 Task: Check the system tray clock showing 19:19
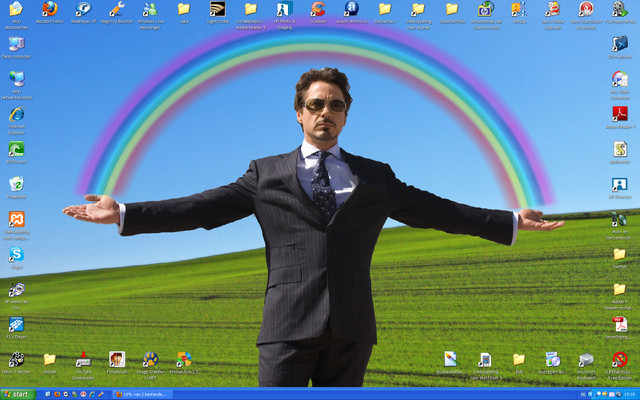(630, 394)
